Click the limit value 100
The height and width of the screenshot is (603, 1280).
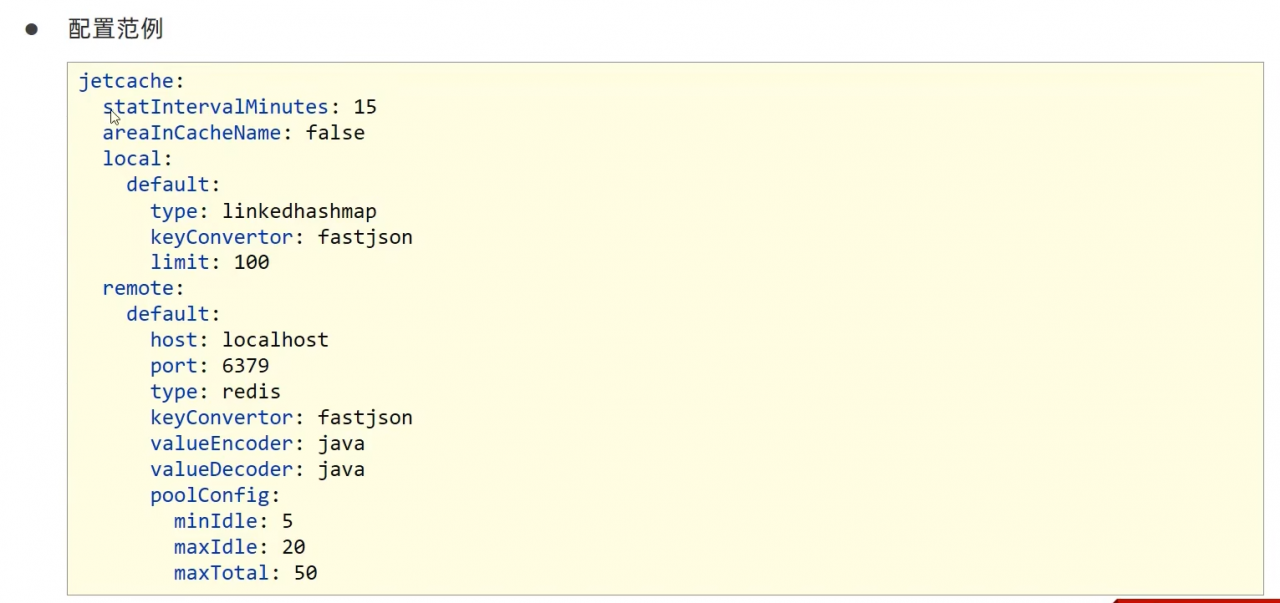251,263
